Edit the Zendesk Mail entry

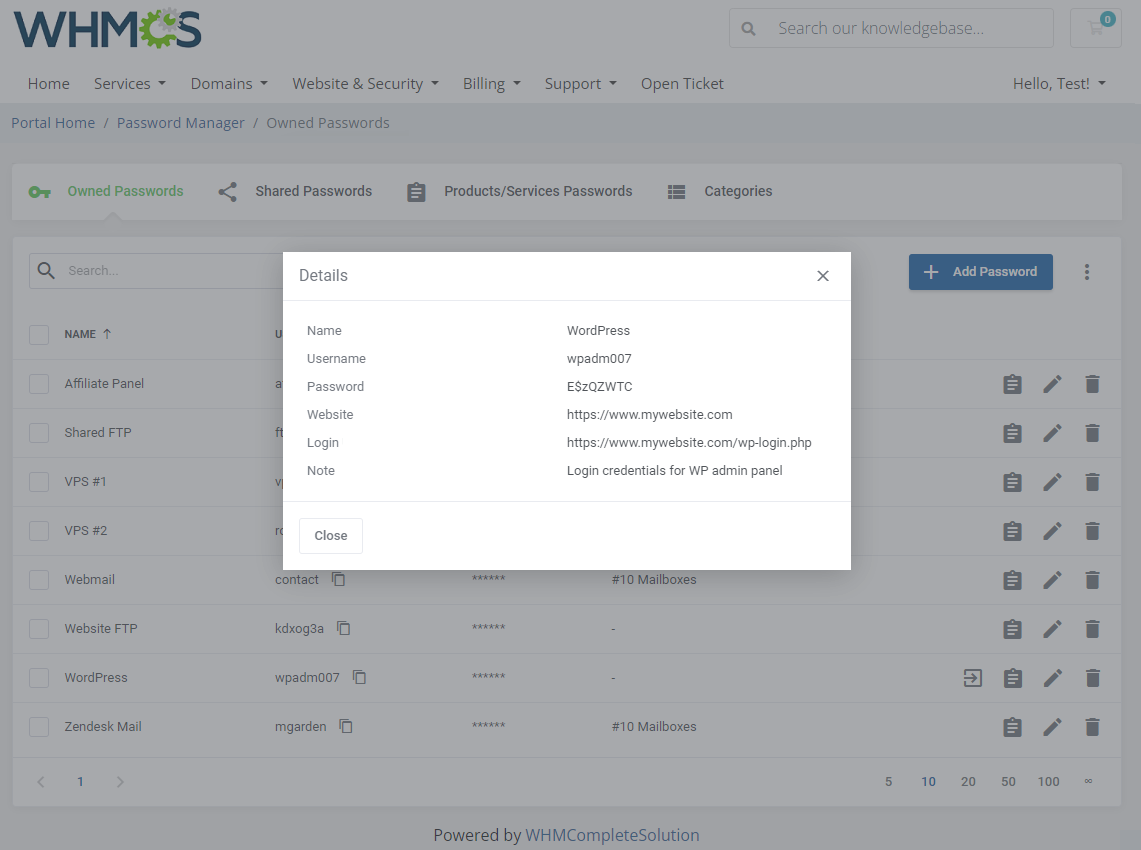click(x=1052, y=727)
